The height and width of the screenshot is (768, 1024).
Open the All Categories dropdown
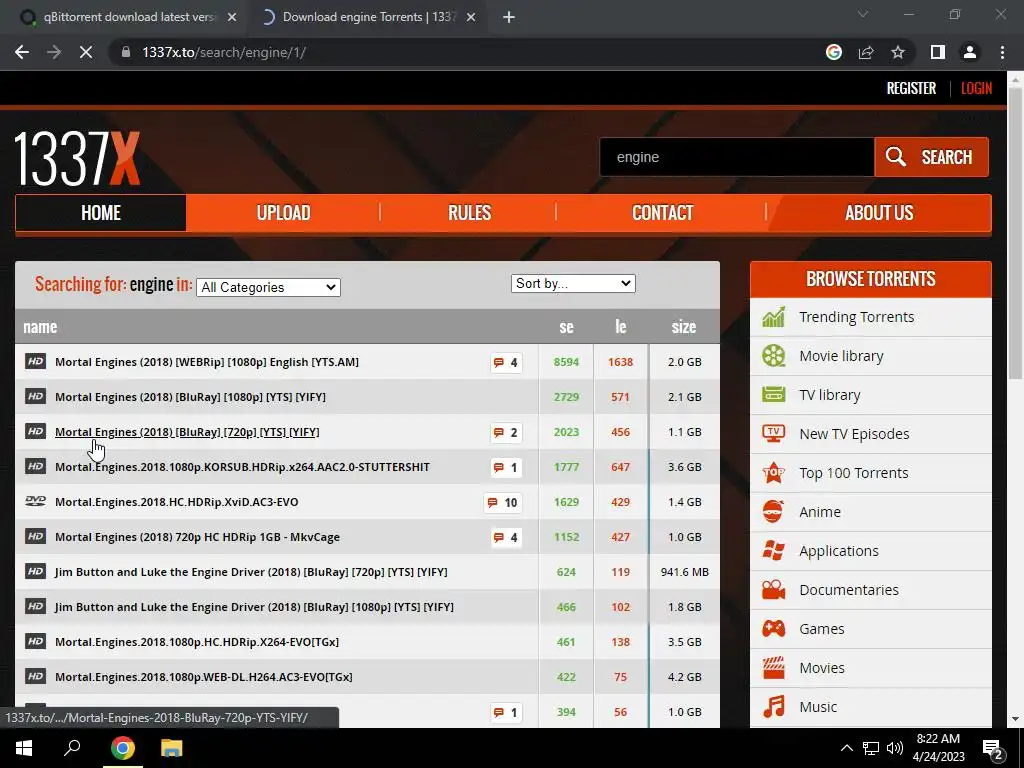coord(268,287)
